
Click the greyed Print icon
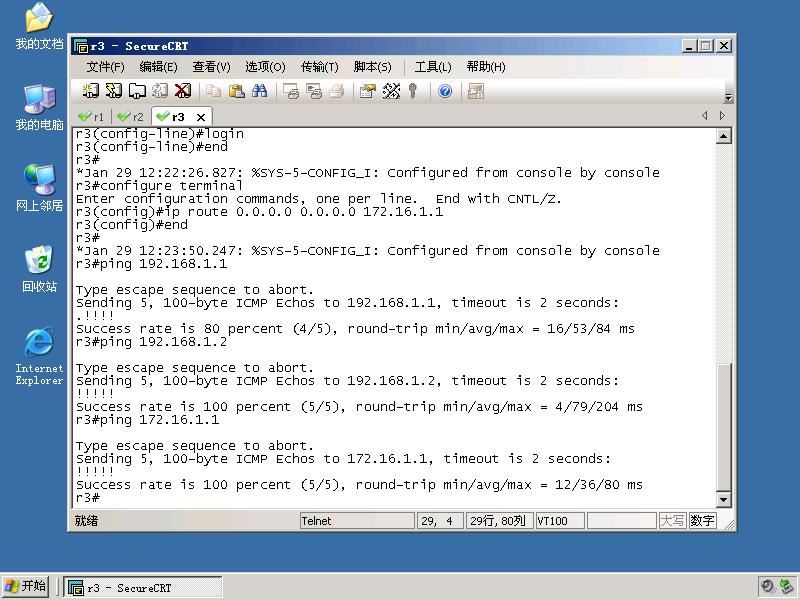[336, 91]
